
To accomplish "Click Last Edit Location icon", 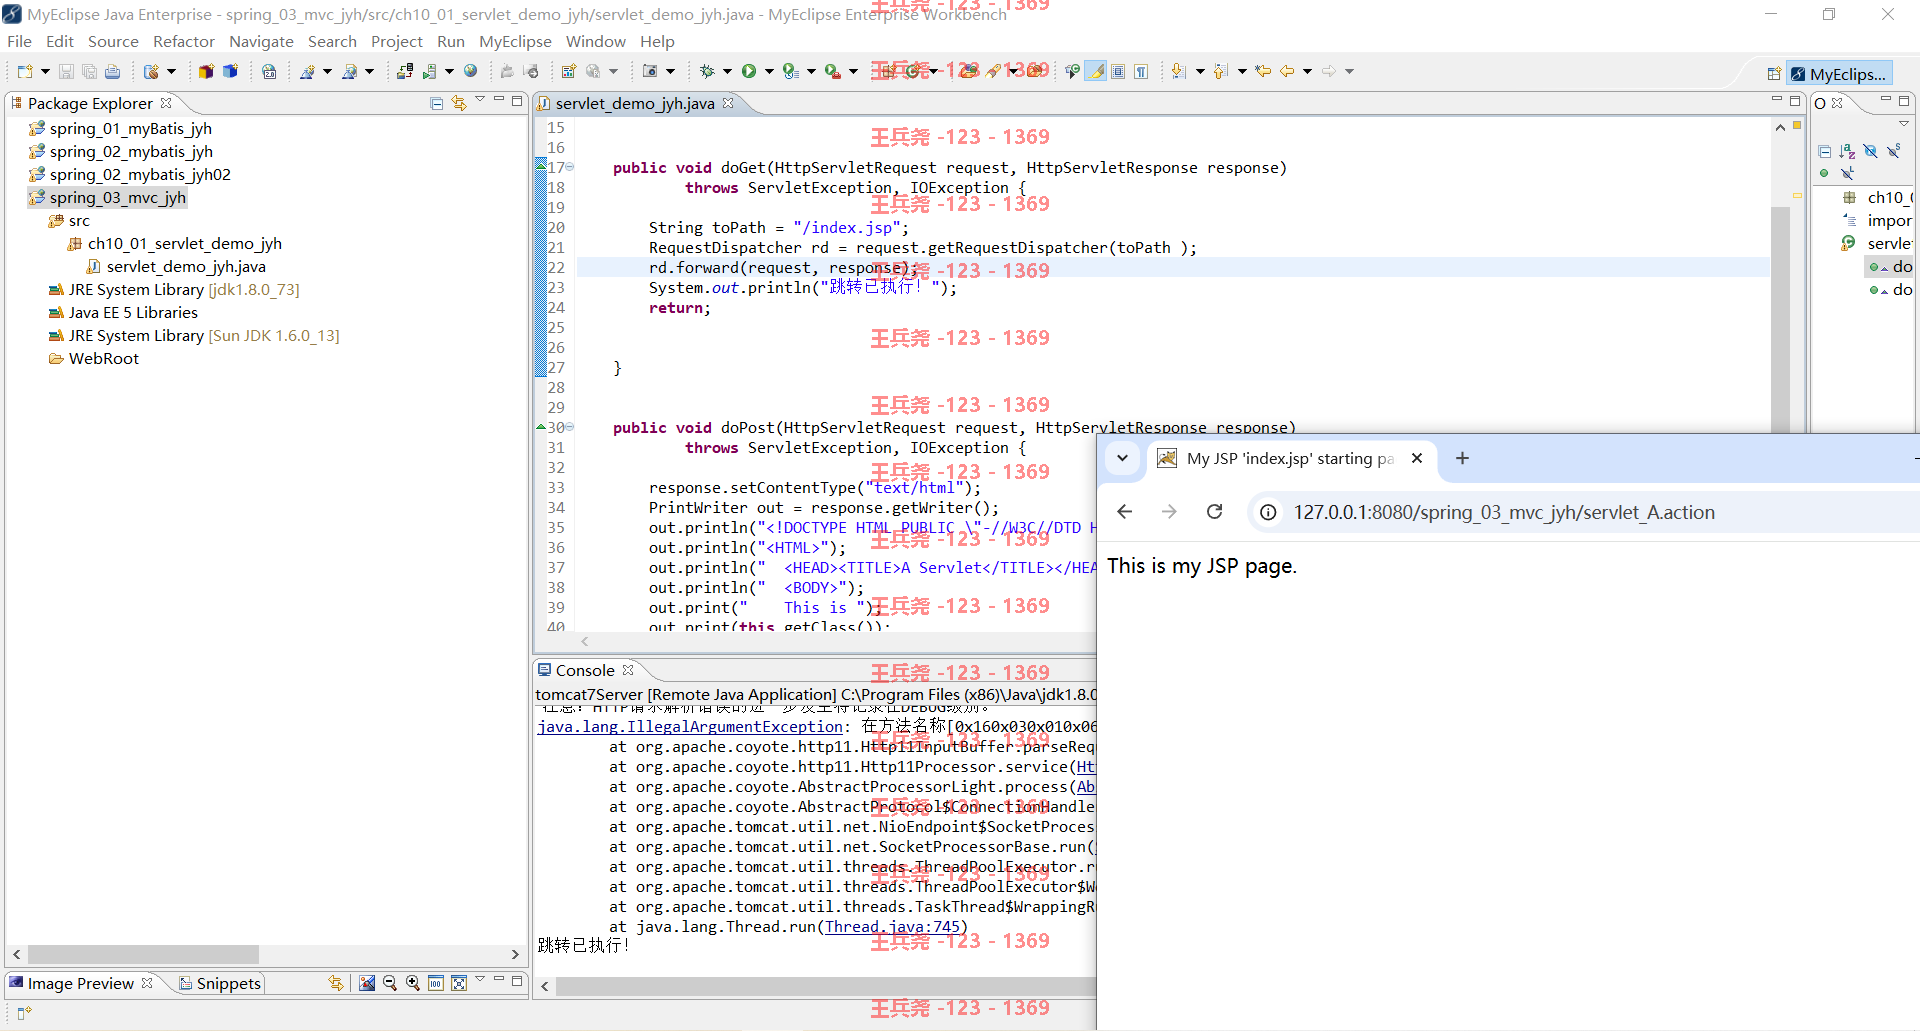I will click(1263, 71).
